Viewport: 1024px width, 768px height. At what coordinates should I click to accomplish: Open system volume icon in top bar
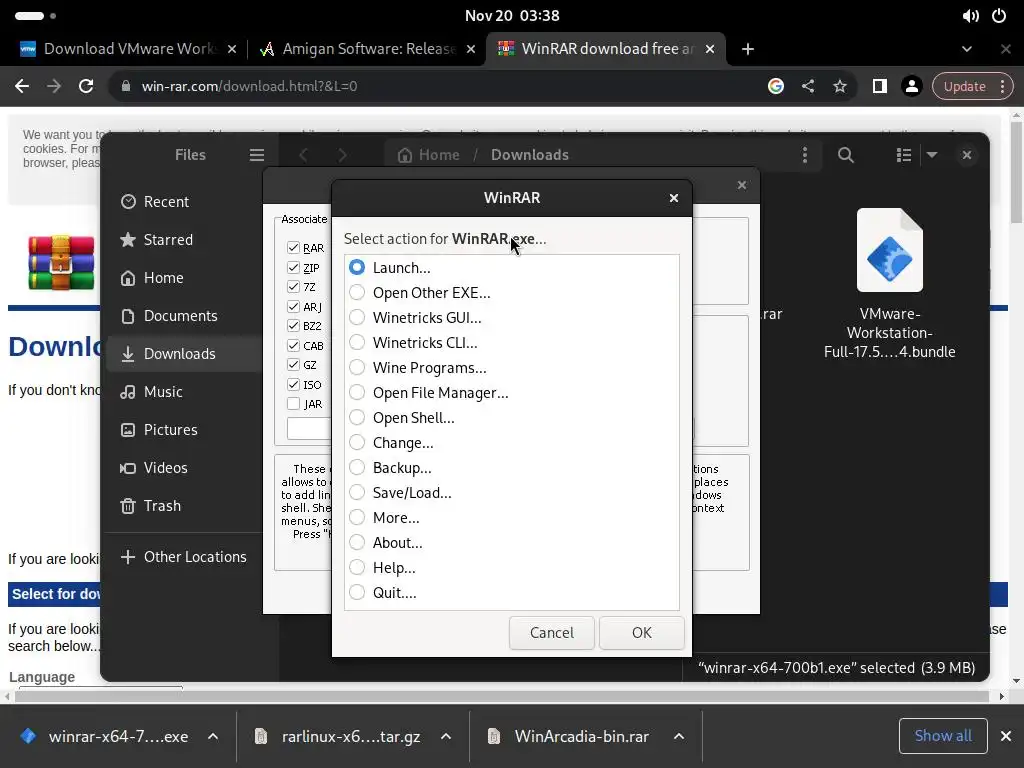click(970, 16)
